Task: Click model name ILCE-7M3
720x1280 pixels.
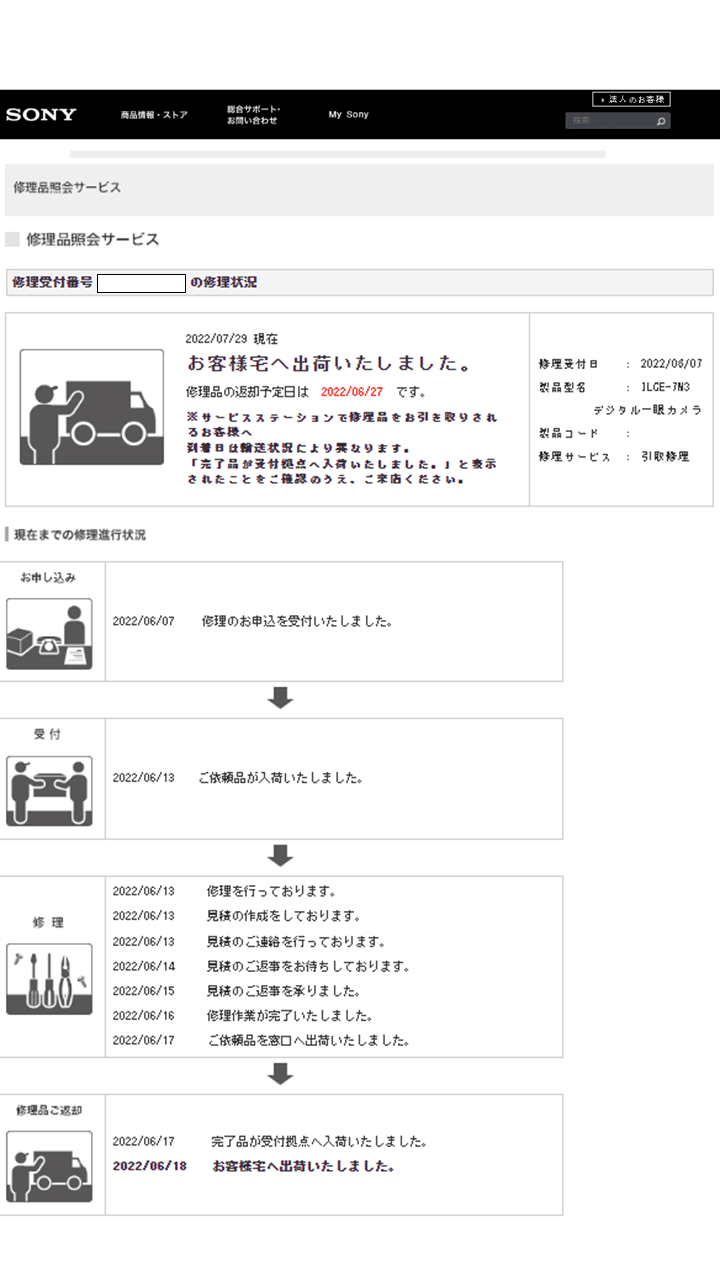Action: click(665, 387)
